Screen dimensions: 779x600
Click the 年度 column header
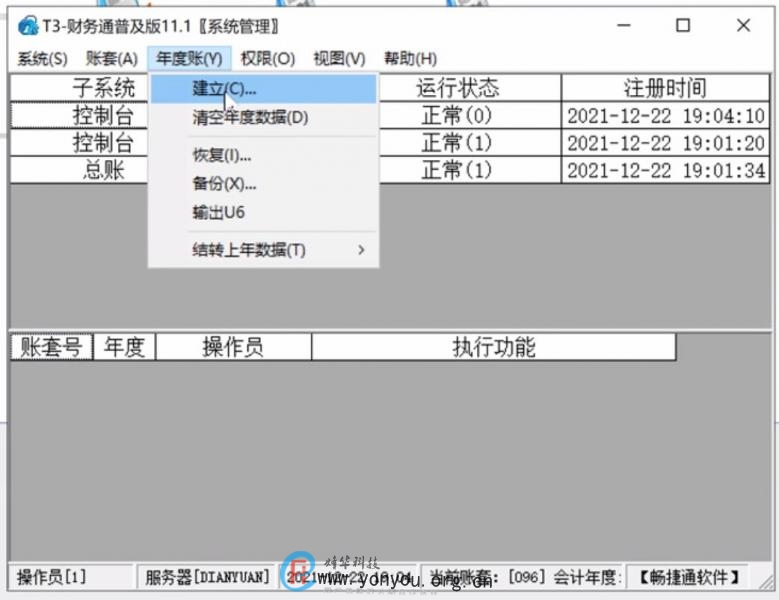[124, 347]
